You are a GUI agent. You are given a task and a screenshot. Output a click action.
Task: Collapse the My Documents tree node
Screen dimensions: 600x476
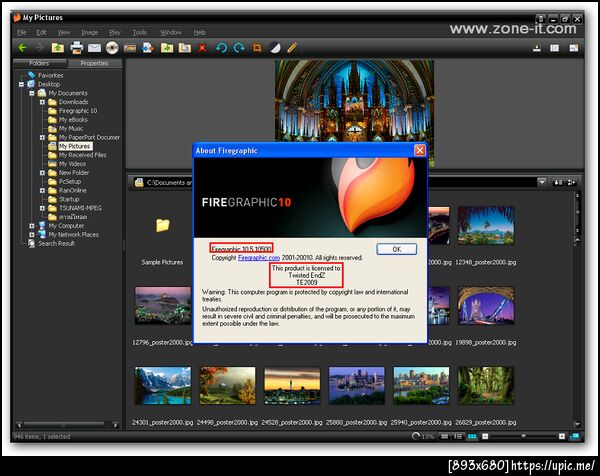[x=32, y=93]
